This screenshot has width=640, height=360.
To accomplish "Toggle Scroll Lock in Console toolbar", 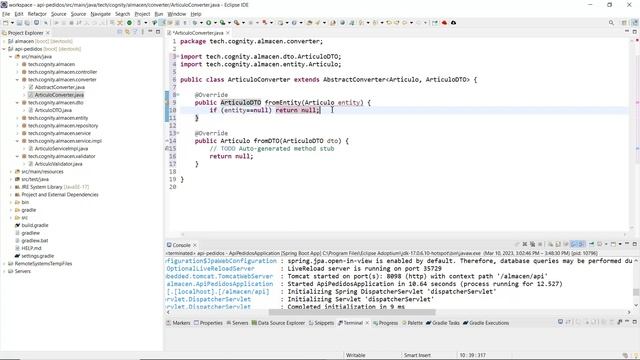I will point(558,244).
